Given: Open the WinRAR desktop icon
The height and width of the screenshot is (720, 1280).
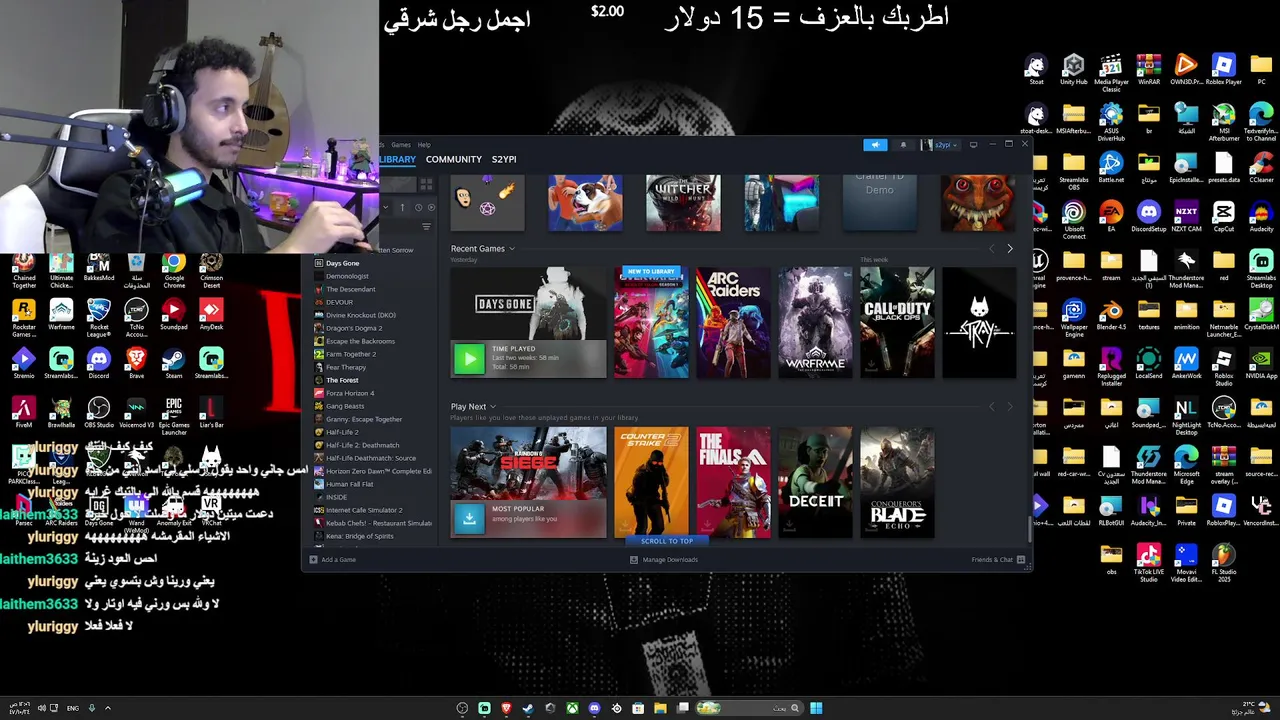Looking at the screenshot, I should point(1149,66).
